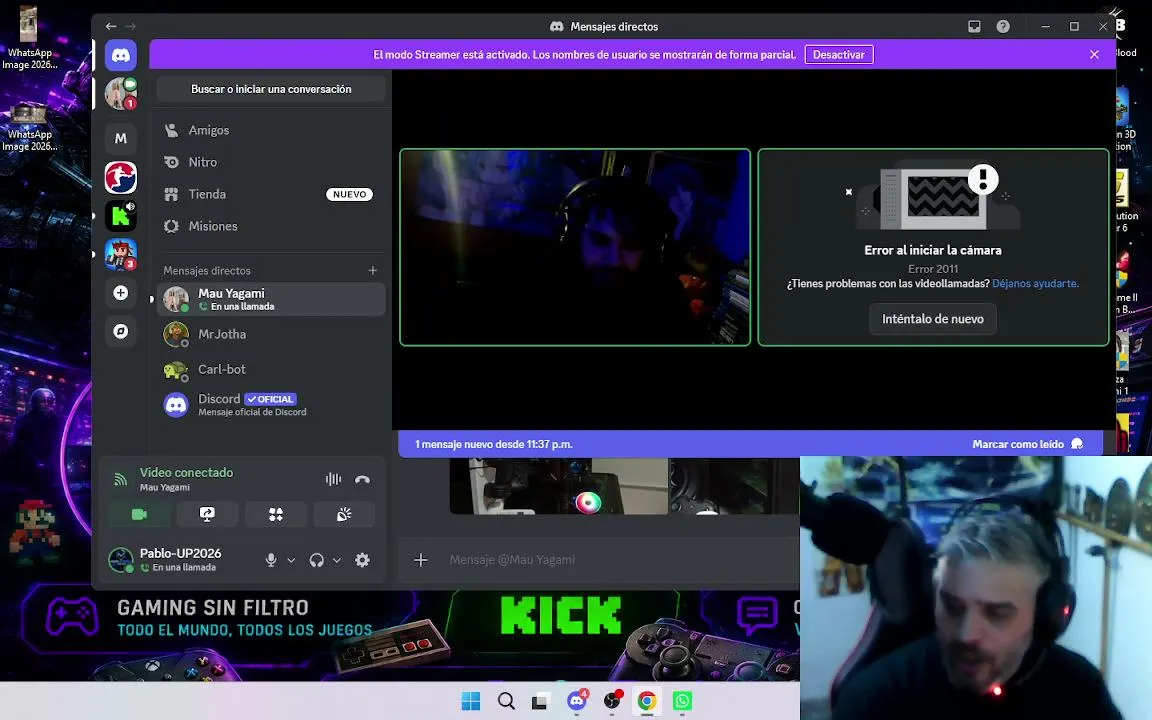
Task: Jump to 1 mensaje nuevo banner
Action: (x=494, y=444)
